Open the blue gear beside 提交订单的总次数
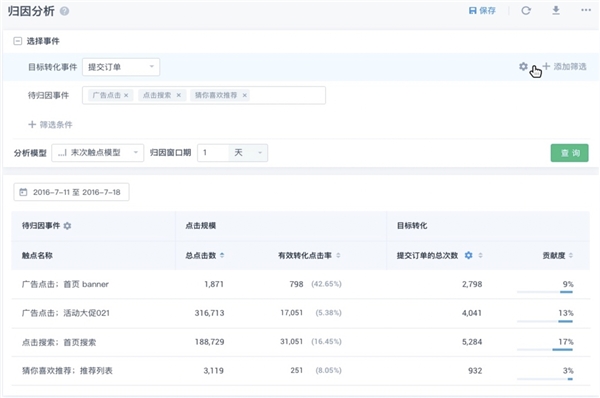Viewport: 600px width, 398px height. point(468,255)
